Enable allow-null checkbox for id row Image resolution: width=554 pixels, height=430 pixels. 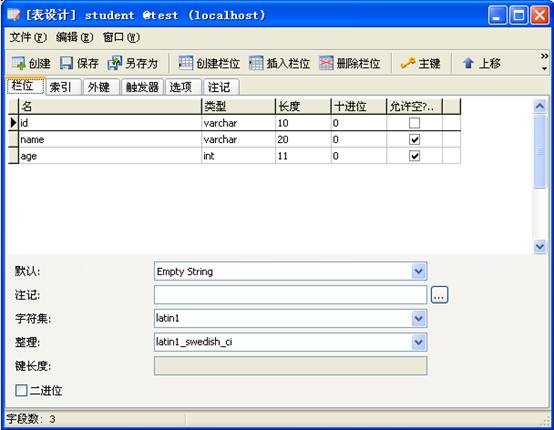point(414,123)
